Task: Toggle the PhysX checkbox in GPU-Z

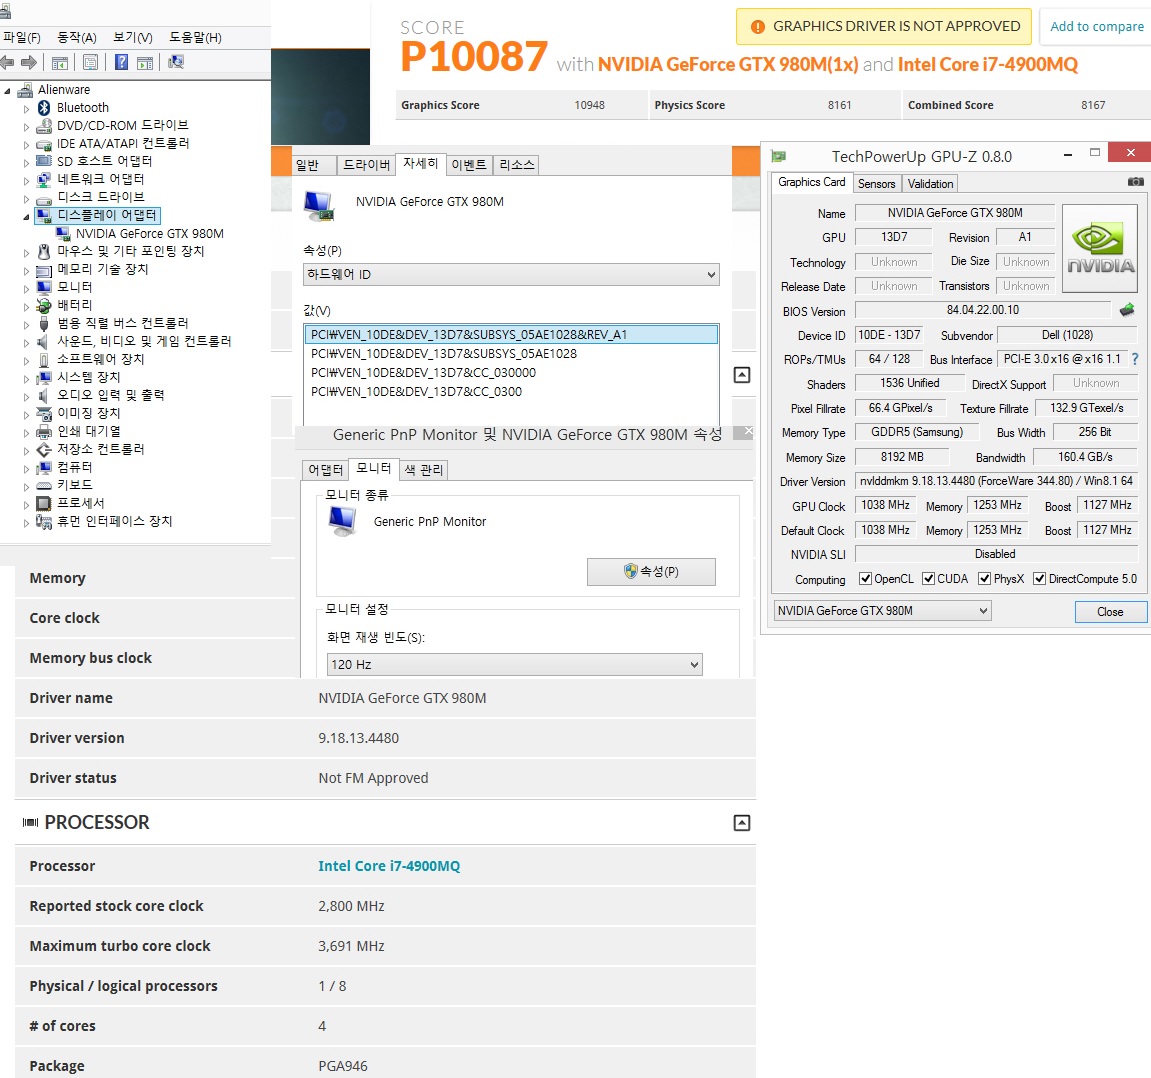Action: 984,579
